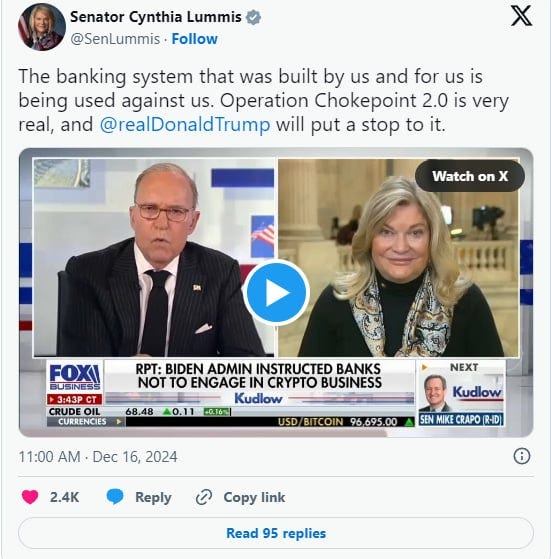
Task: Click the verified badge next to the name
Action: (253, 17)
